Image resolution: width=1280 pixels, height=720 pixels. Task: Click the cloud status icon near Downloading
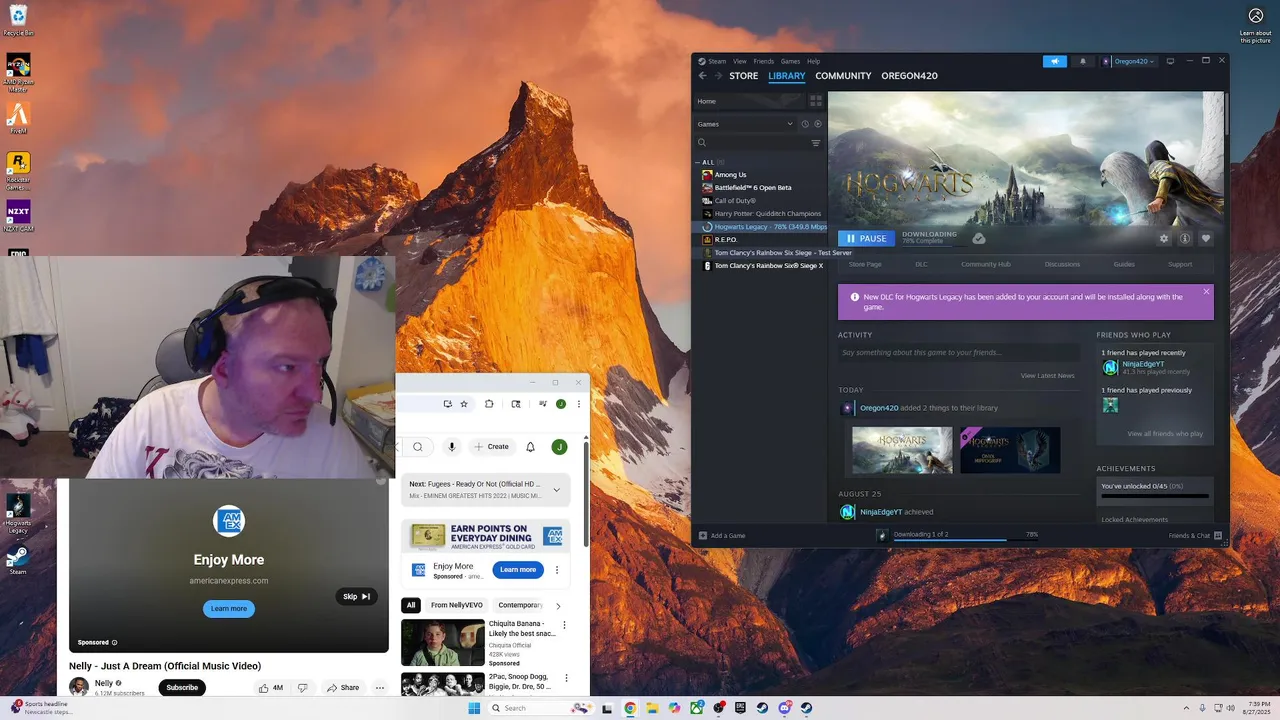[979, 238]
